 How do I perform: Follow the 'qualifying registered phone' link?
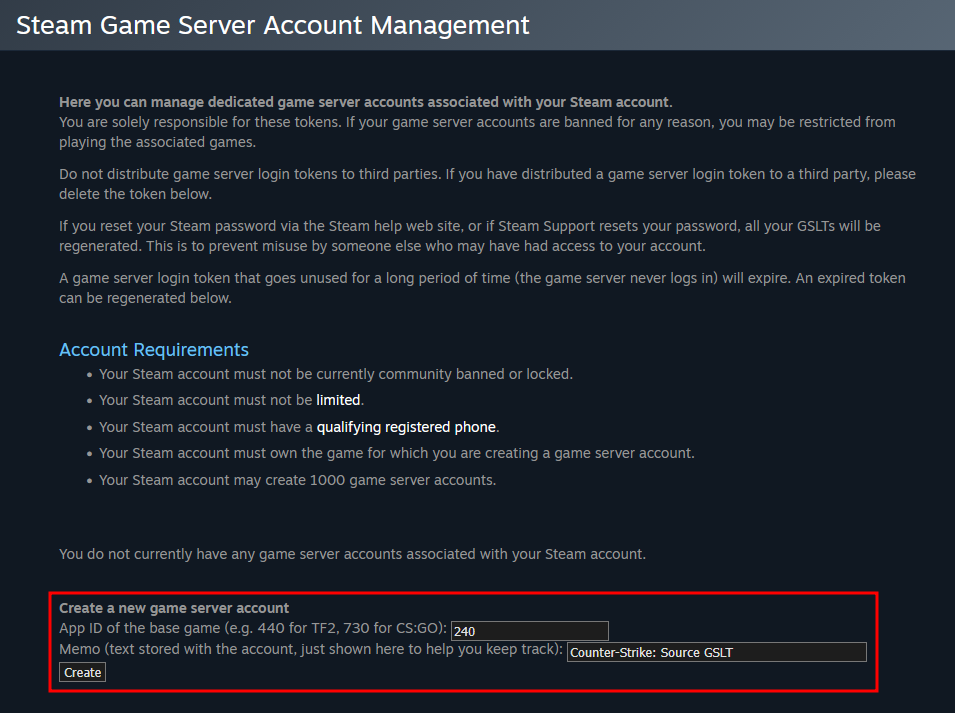click(407, 427)
